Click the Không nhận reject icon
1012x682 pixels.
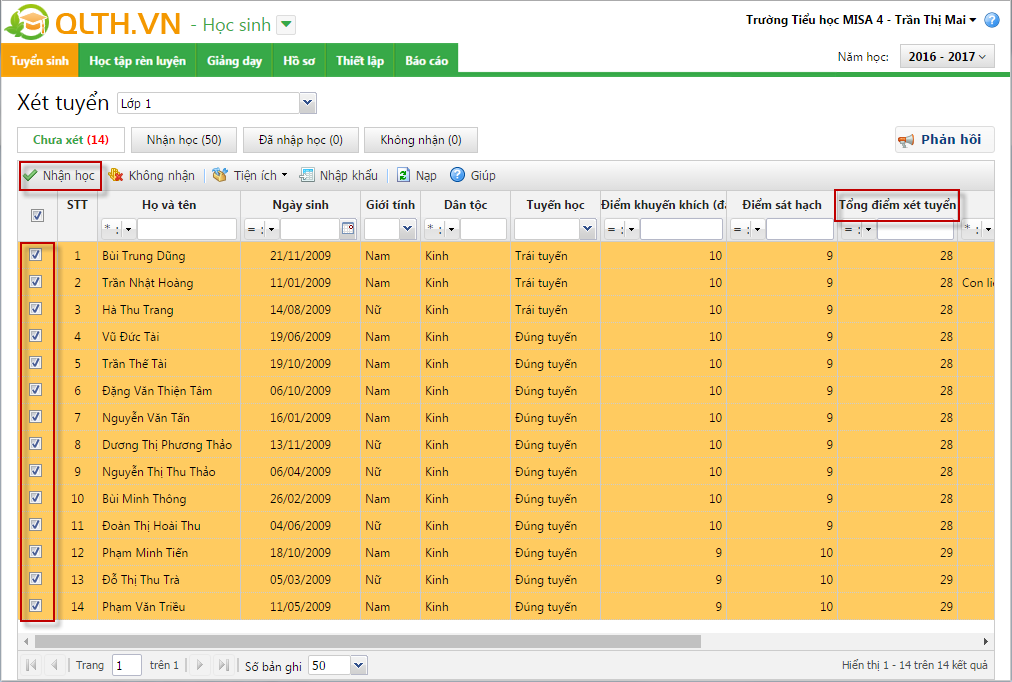coord(116,175)
